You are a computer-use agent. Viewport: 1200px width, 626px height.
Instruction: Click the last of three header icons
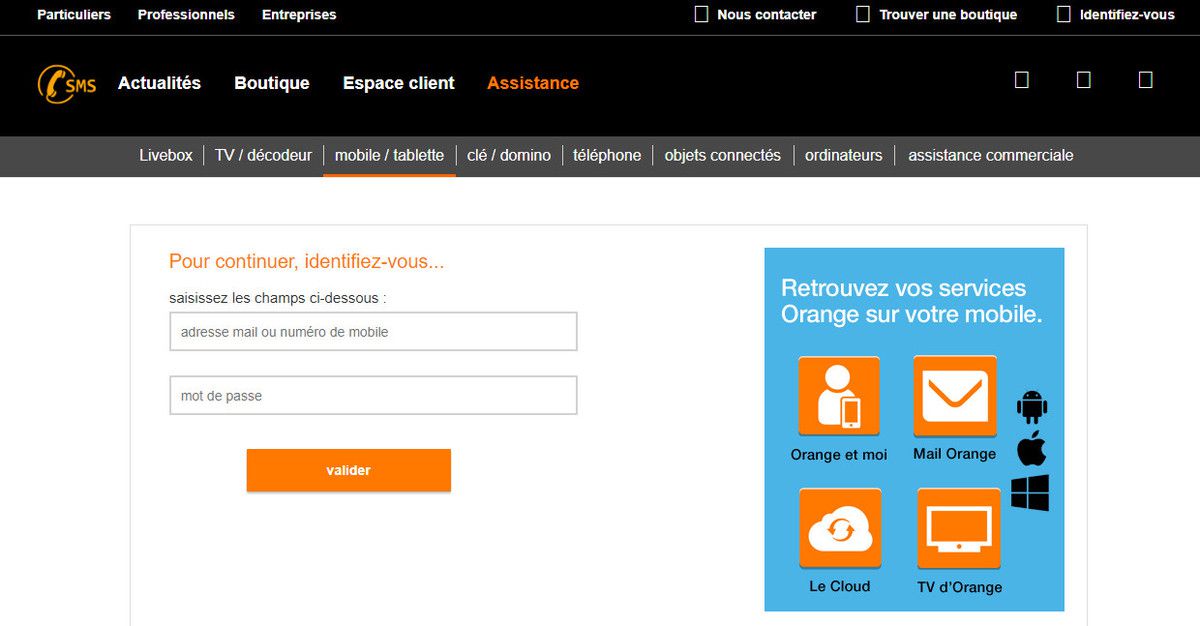(x=1146, y=80)
